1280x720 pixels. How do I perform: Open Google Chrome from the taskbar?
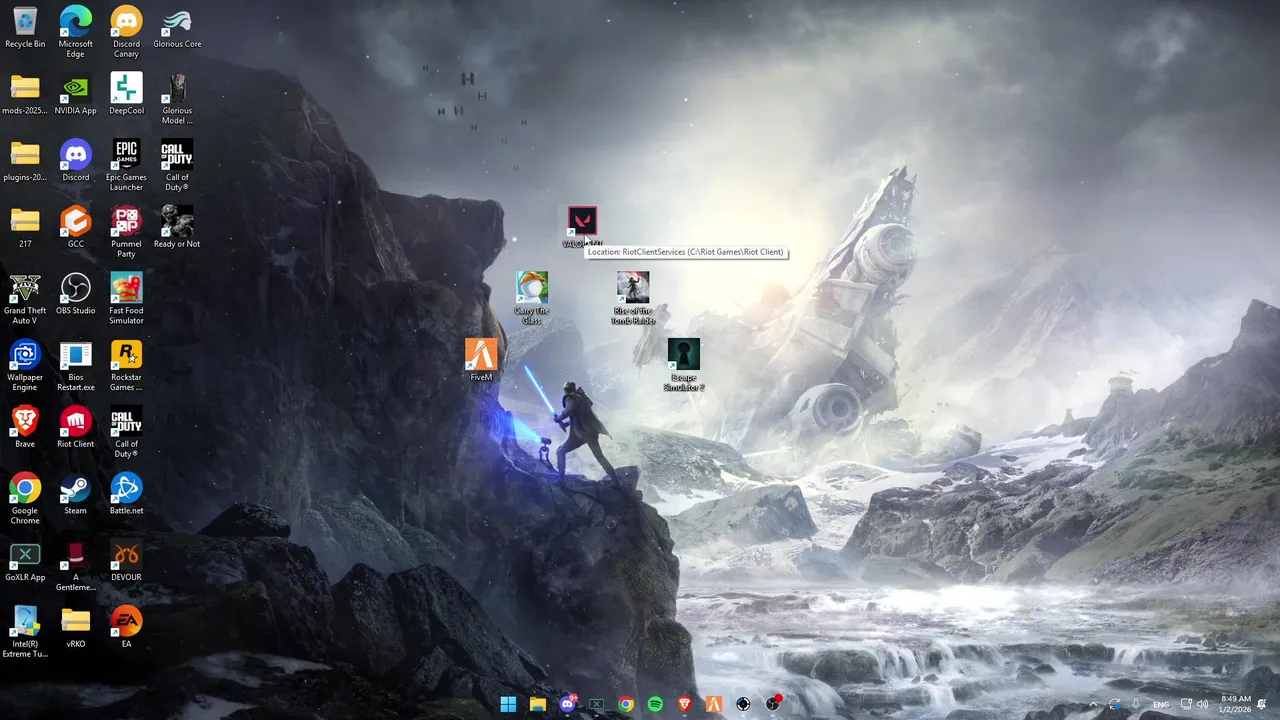point(626,704)
